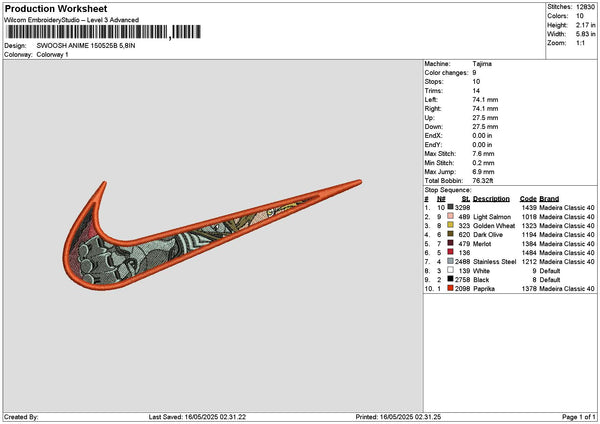Screen dimensions: 600x424
Task: Click the 'EndX:' value '0.00 in'
Action: pyautogui.click(x=482, y=136)
